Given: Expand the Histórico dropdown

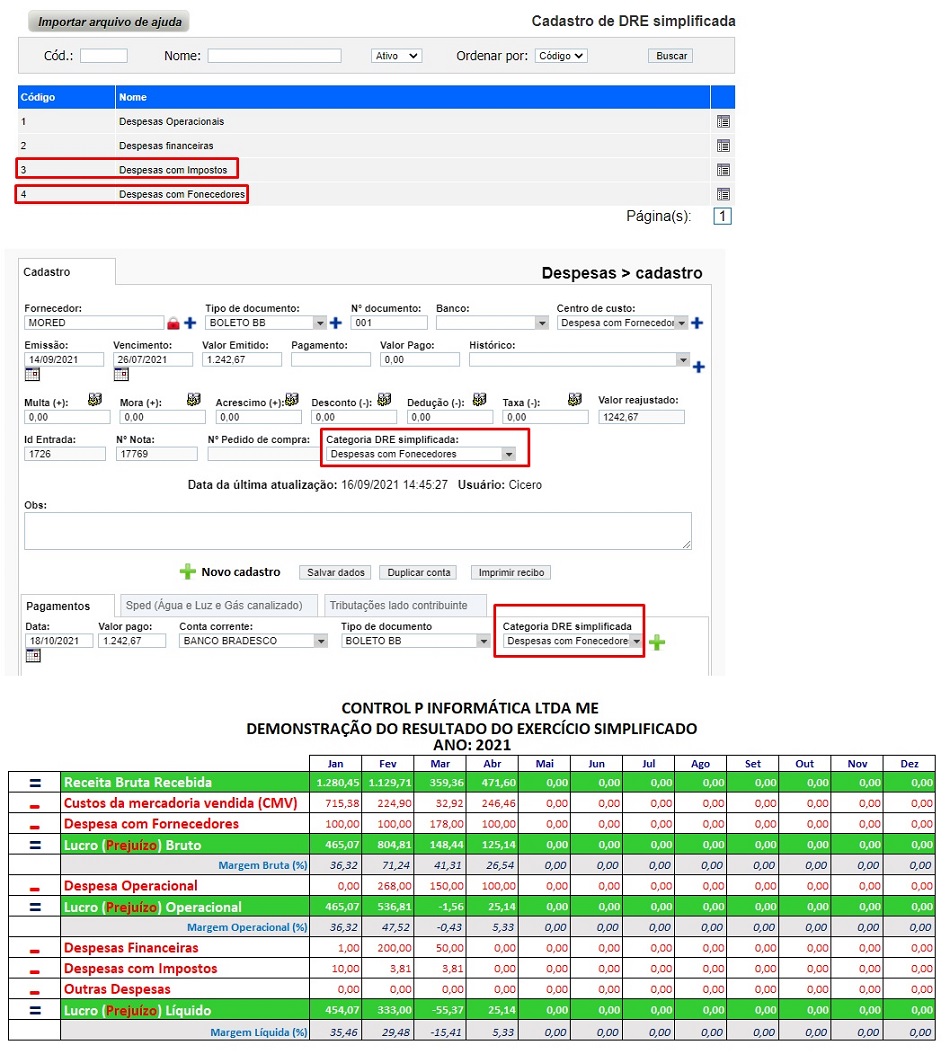Looking at the screenshot, I should tap(683, 360).
